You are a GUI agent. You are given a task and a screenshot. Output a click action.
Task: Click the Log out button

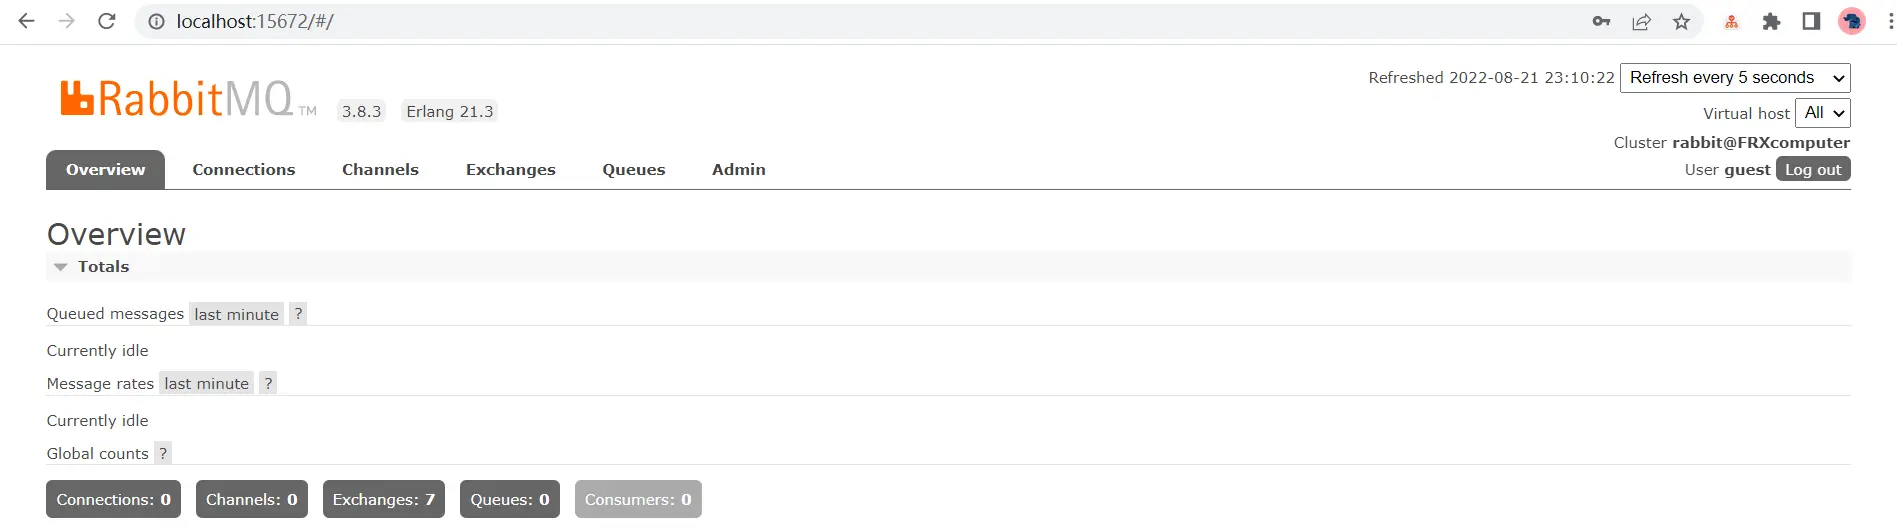1813,170
